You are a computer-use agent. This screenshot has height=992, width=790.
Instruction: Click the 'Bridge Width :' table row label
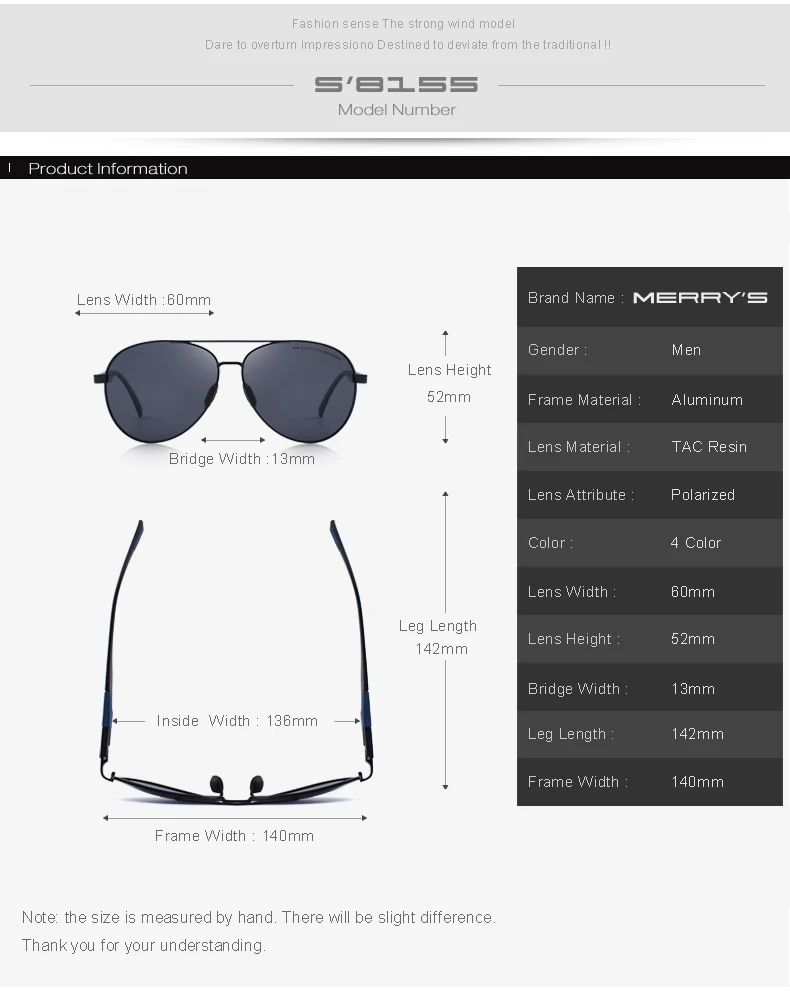(578, 689)
